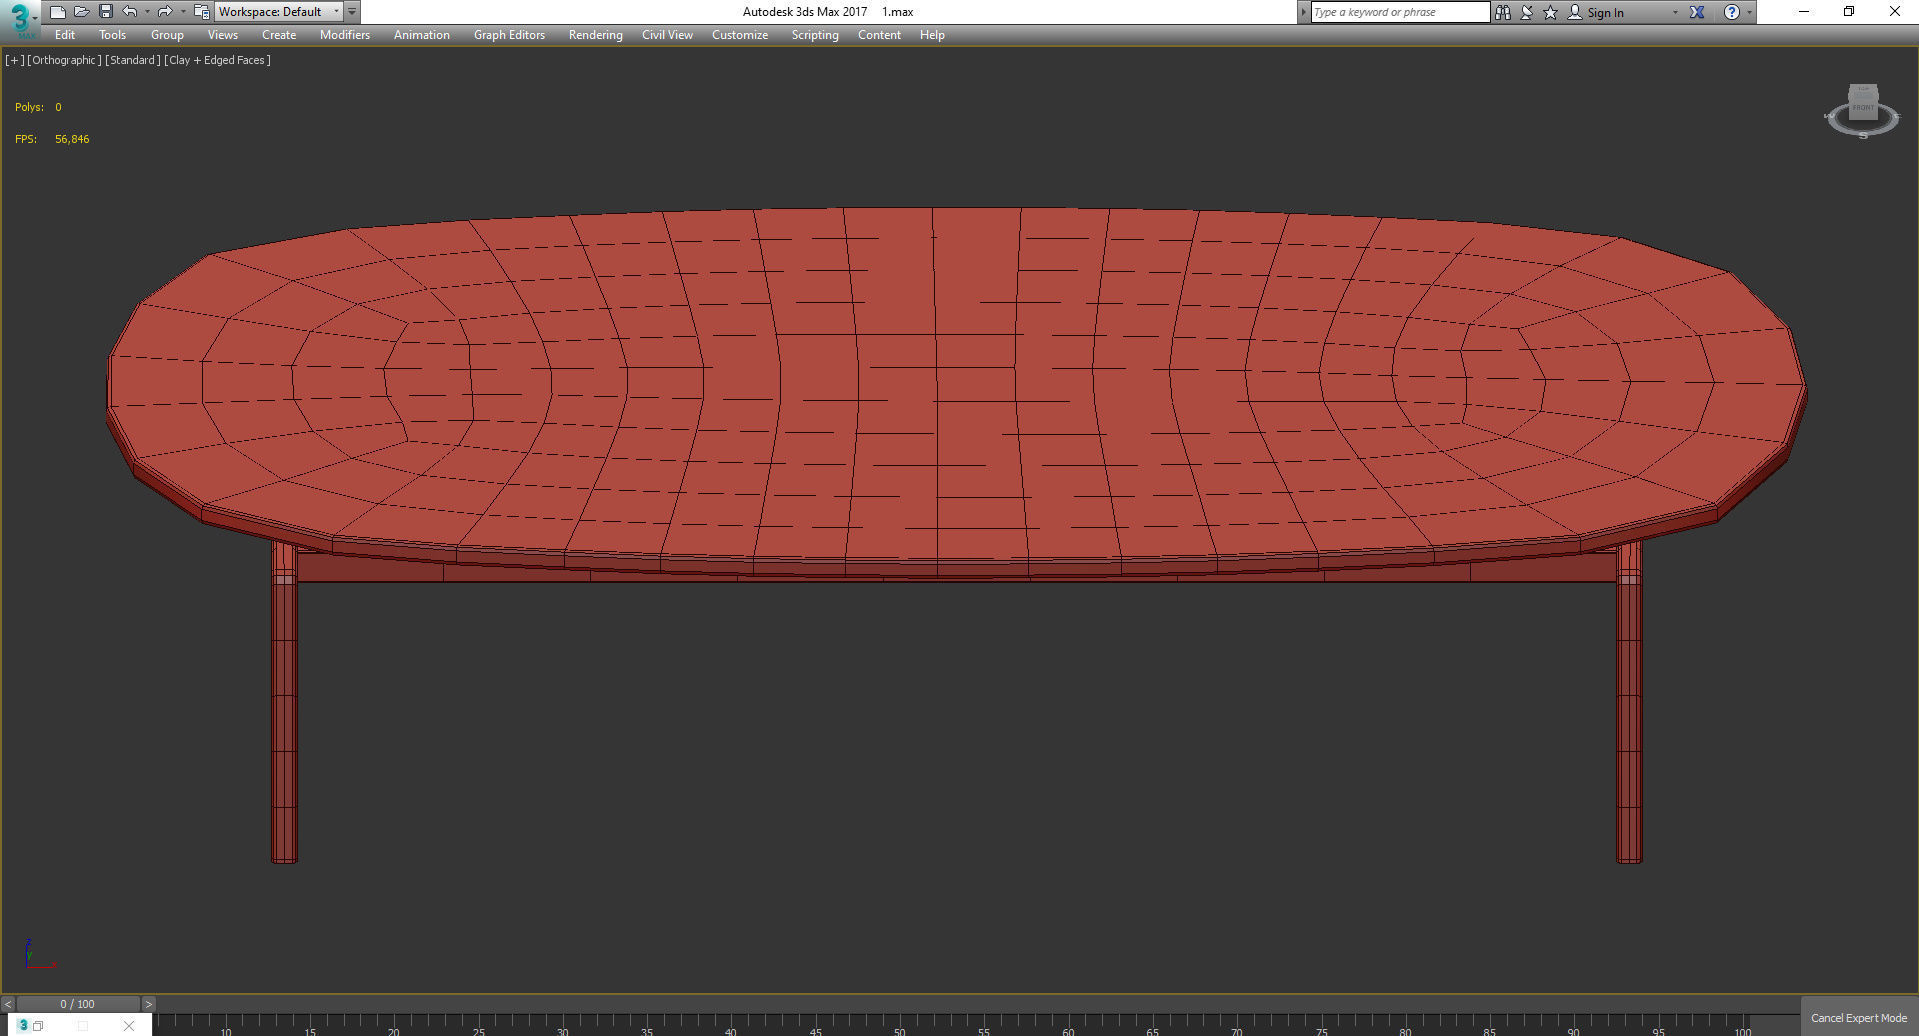This screenshot has width=1919, height=1036.
Task: Click the ViewCube navigation widget
Action: tap(1862, 111)
